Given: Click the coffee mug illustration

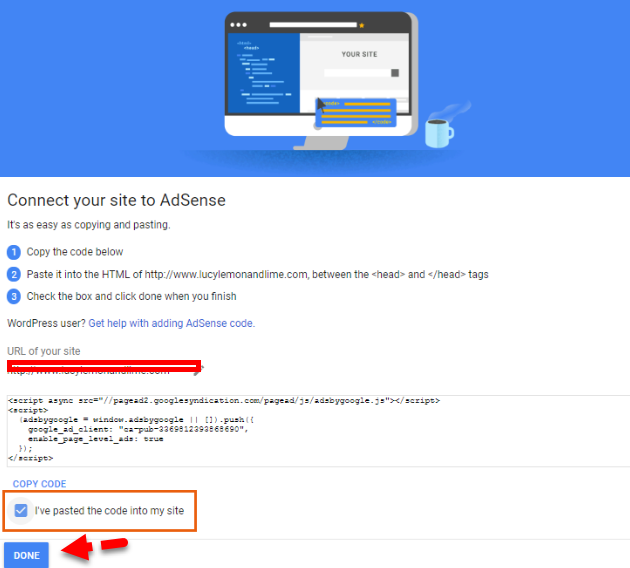Looking at the screenshot, I should tap(436, 131).
